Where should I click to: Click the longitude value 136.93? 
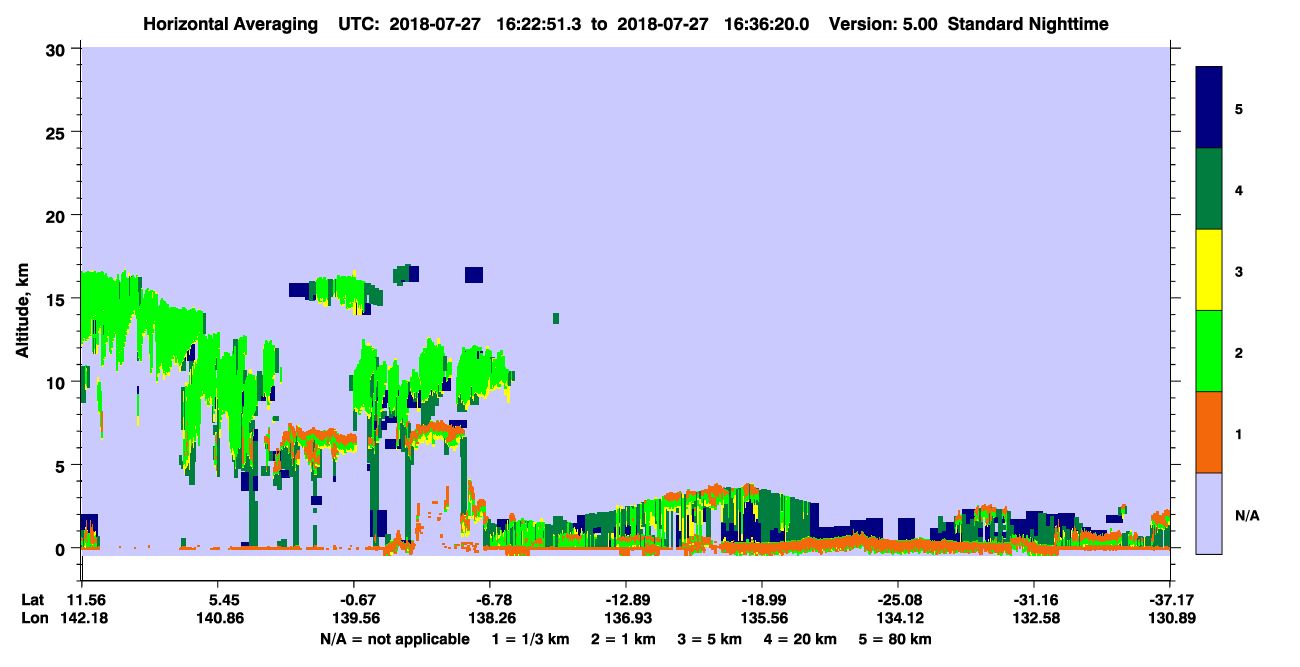pos(626,618)
